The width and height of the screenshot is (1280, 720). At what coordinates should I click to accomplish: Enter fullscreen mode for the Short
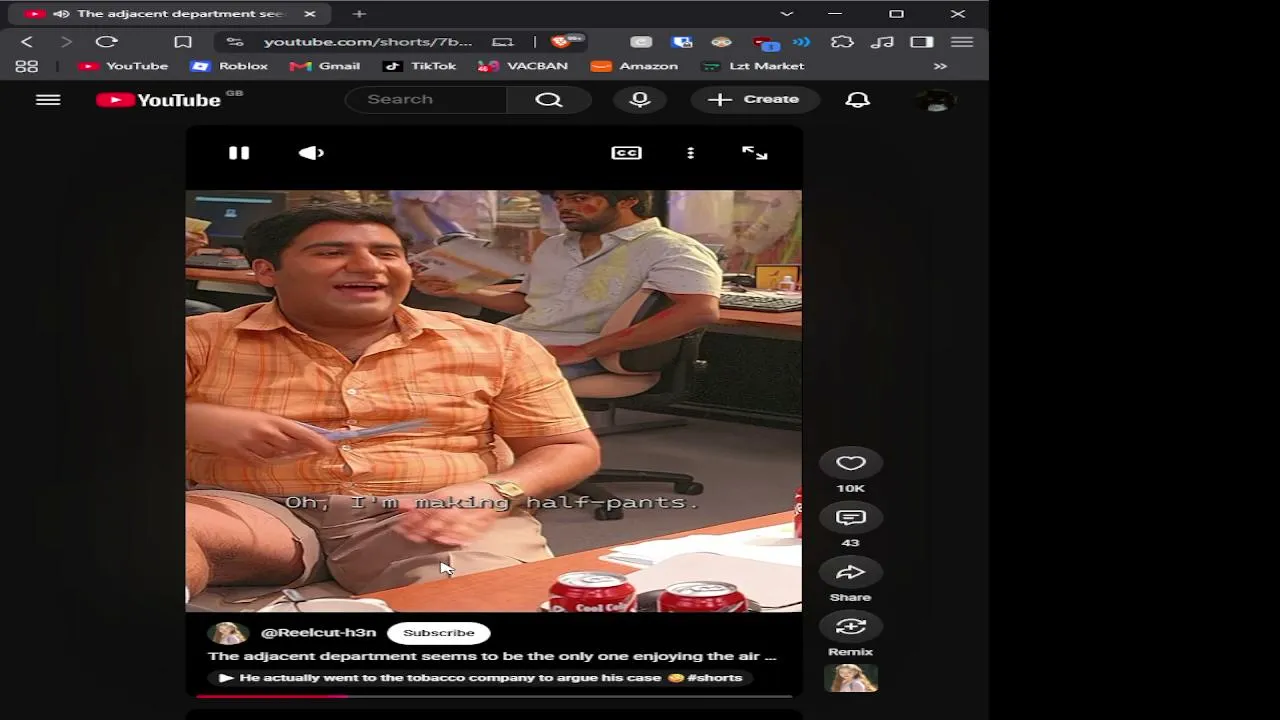[x=754, y=153]
